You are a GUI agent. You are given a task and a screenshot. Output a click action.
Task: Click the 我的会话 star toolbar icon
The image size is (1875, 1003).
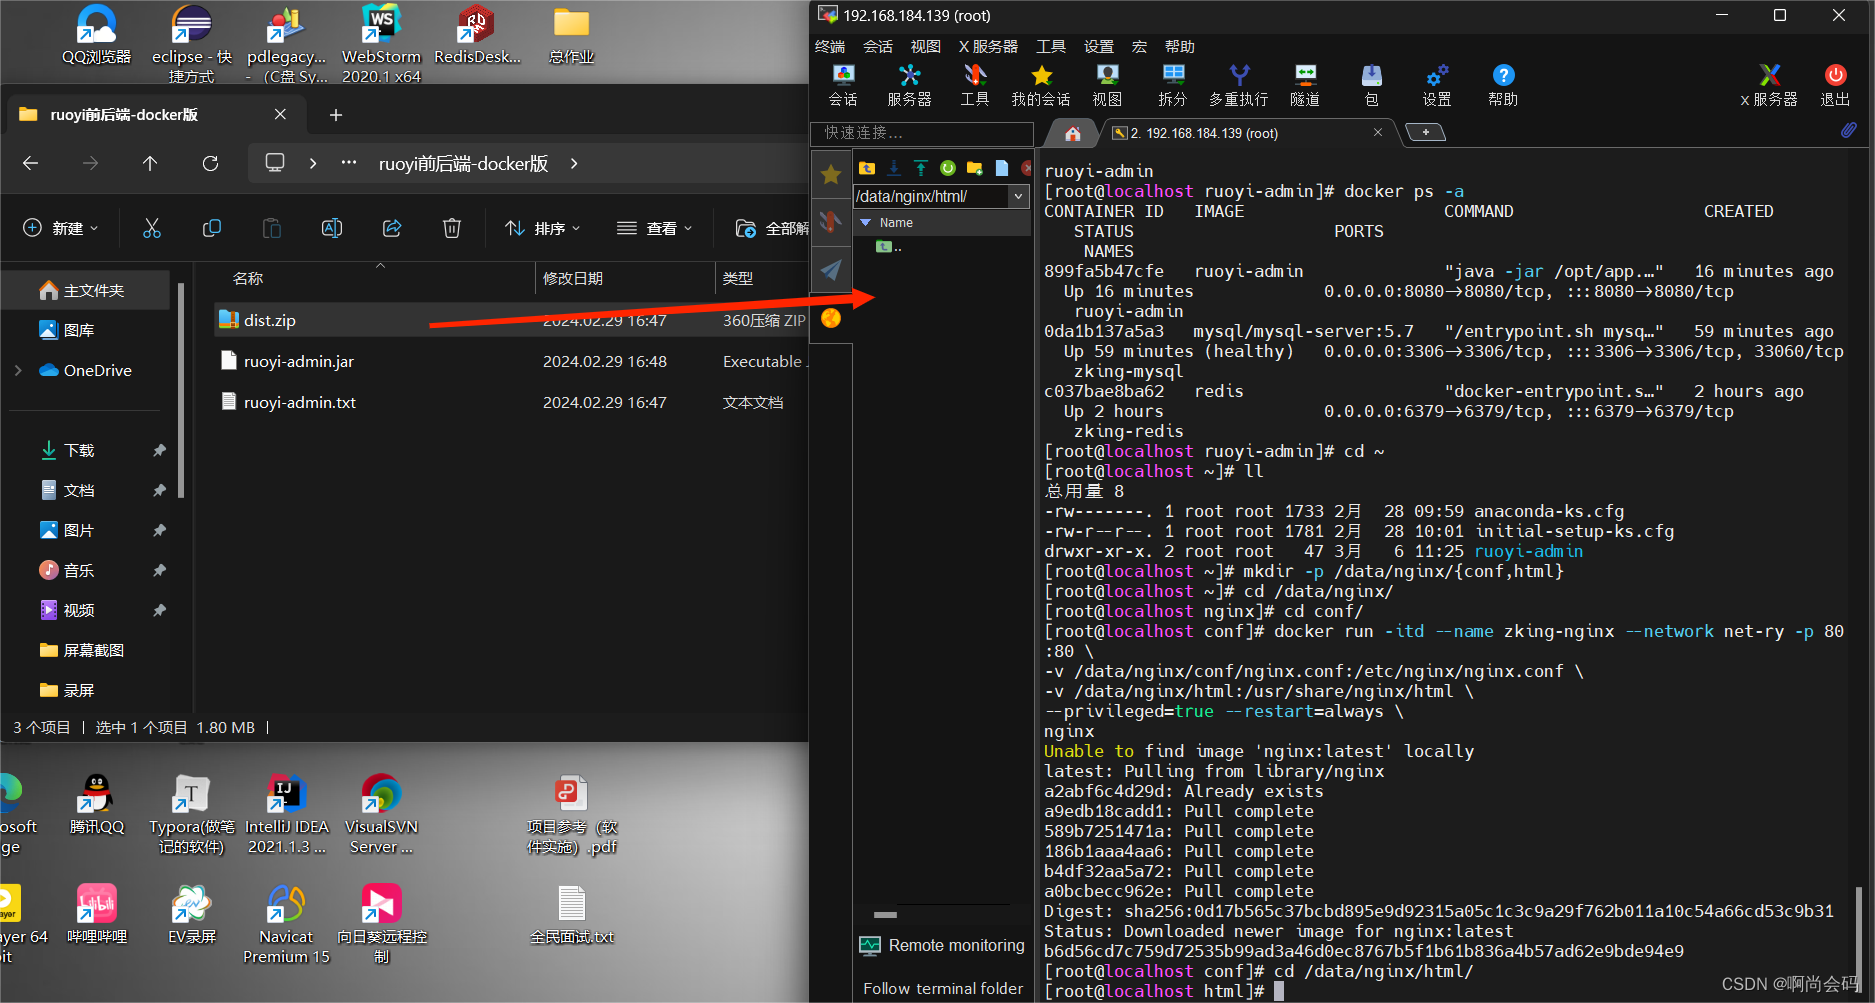click(1041, 85)
